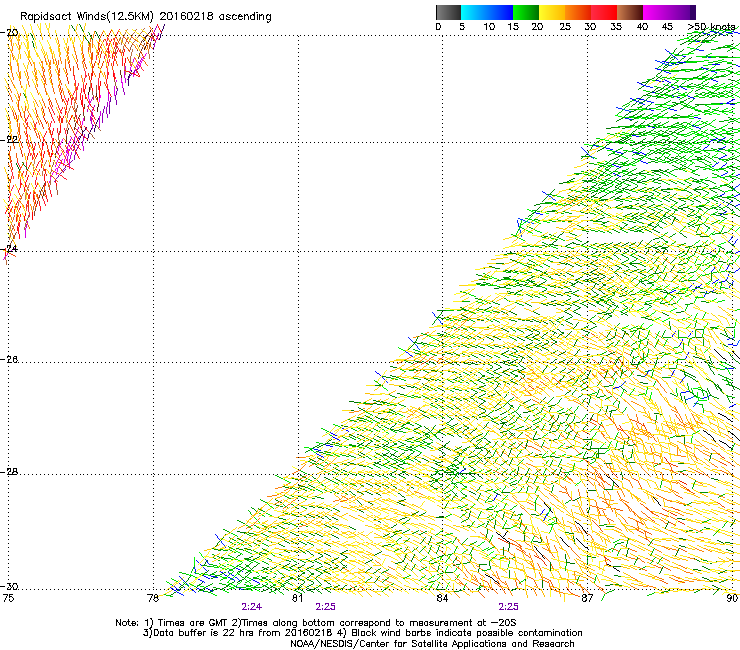Click the longitude label 81
Image resolution: width=740 pixels, height=650 pixels.
click(x=297, y=598)
